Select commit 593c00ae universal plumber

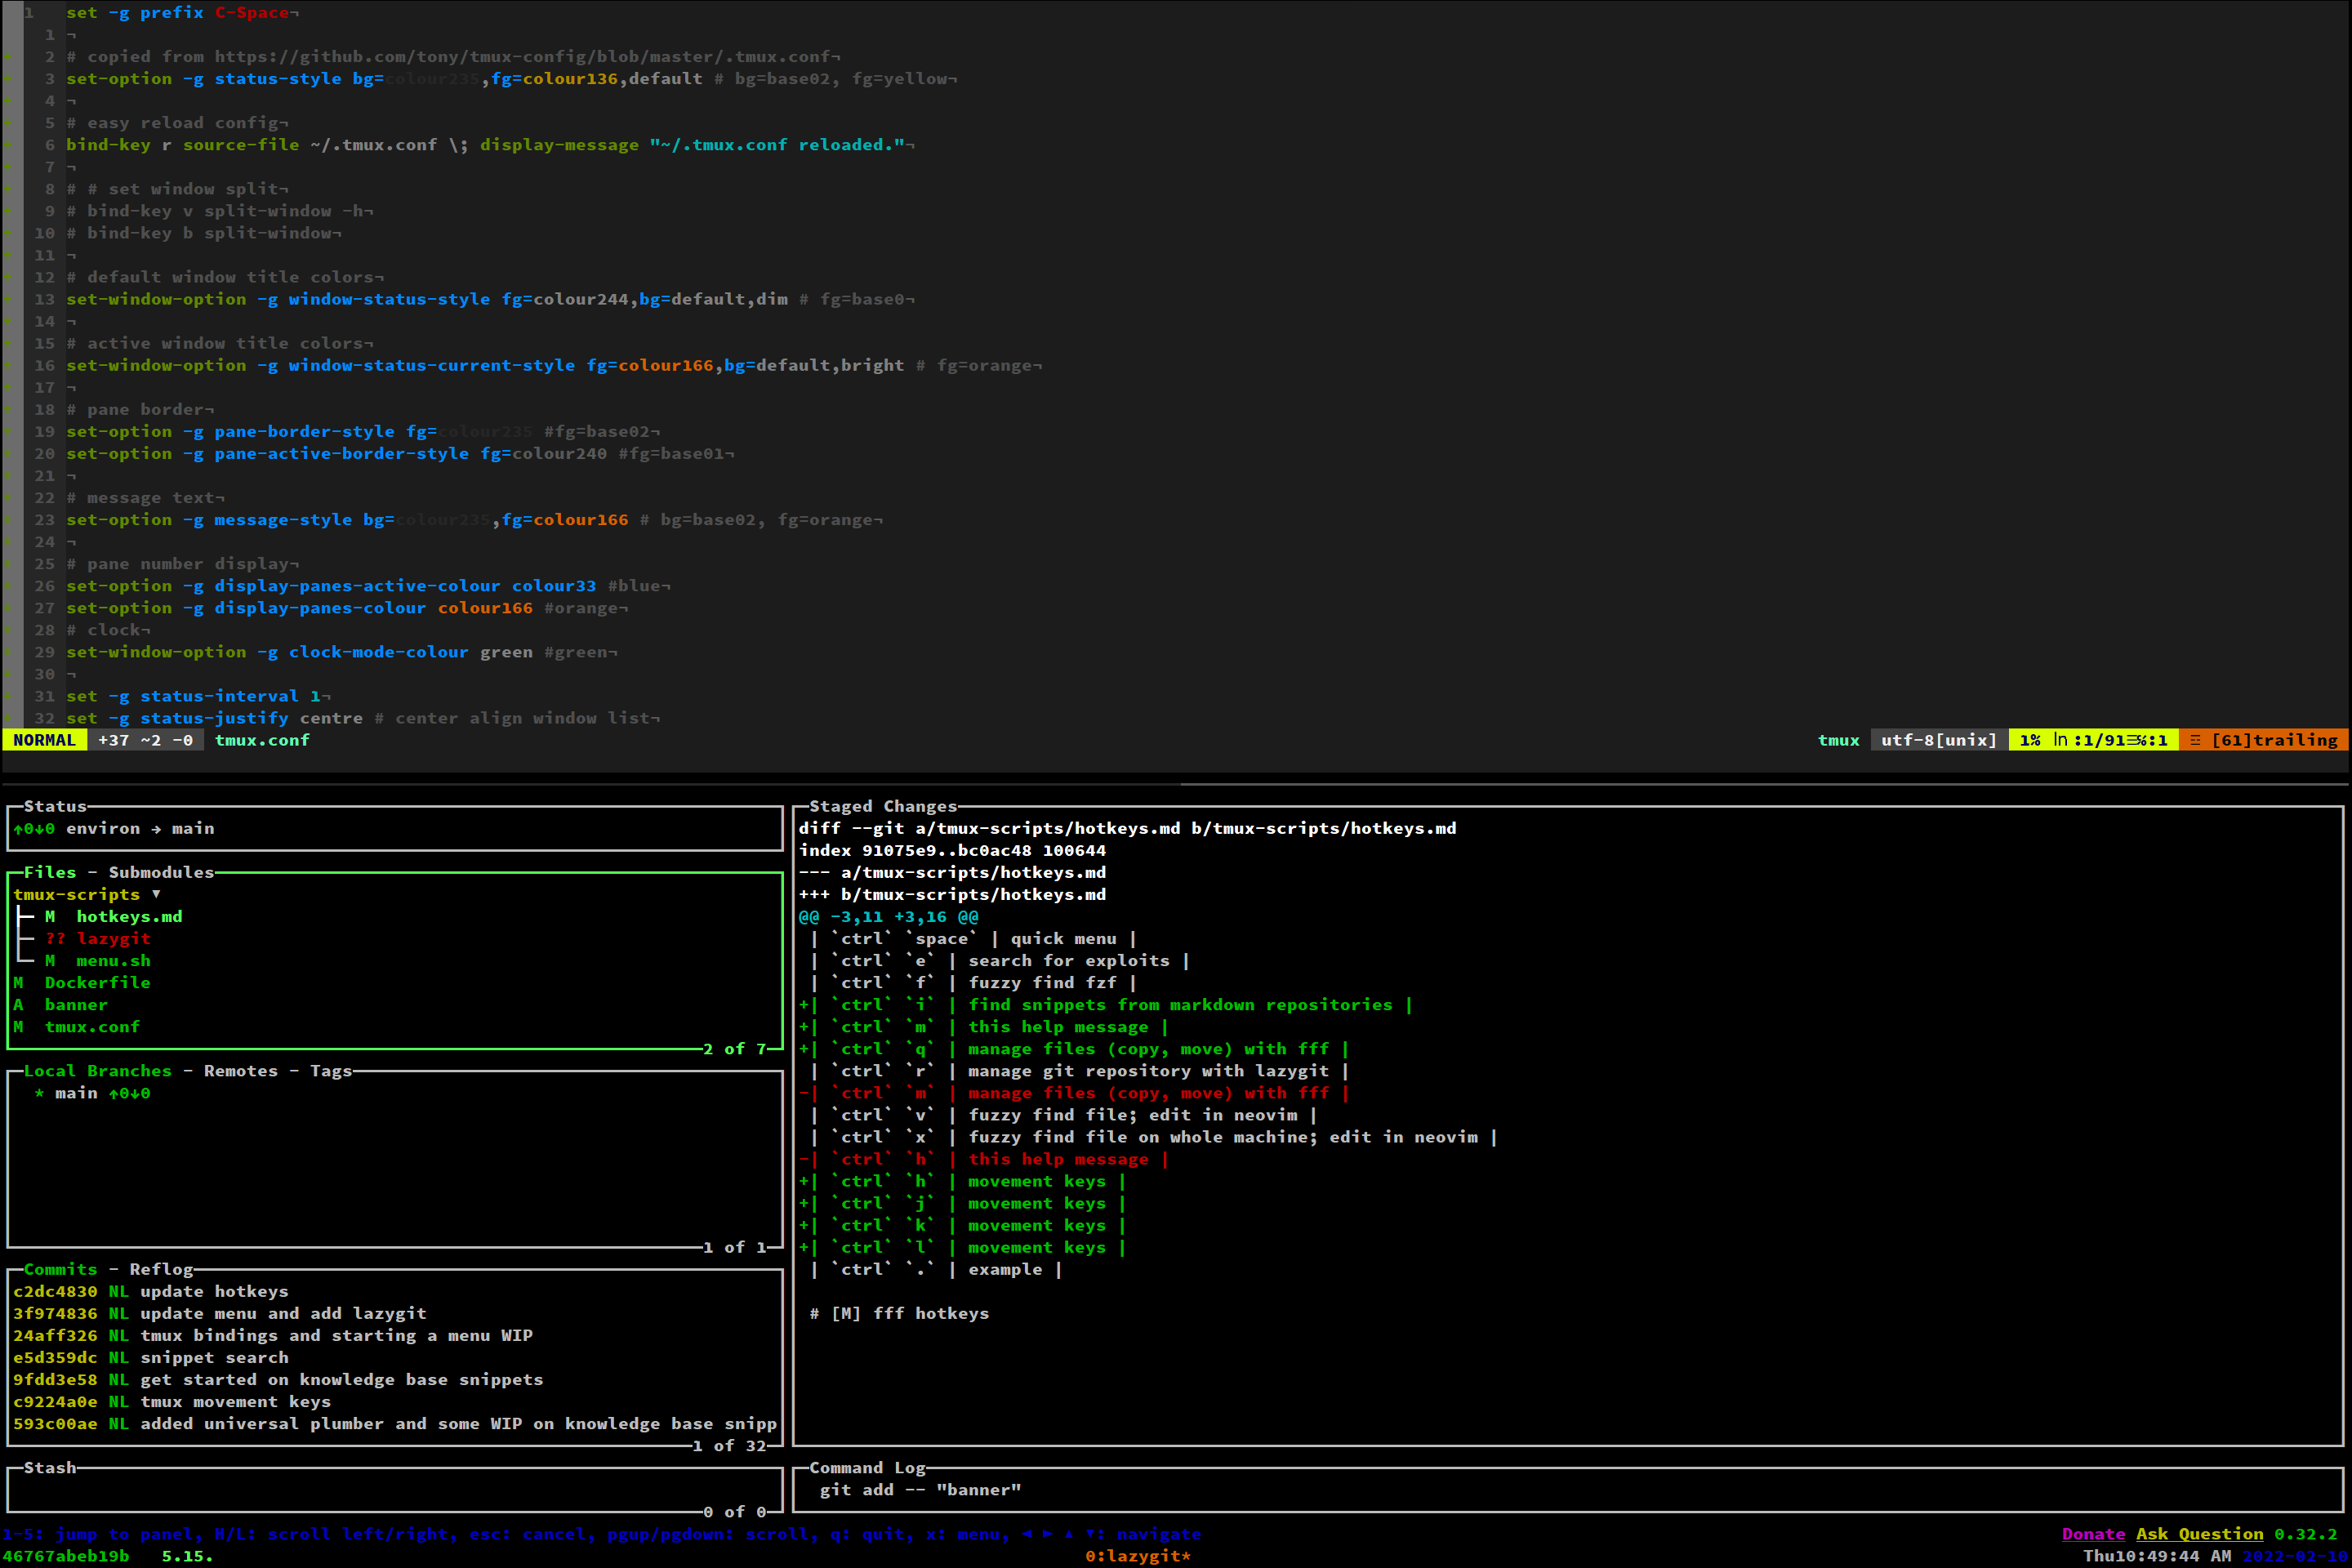point(394,1423)
